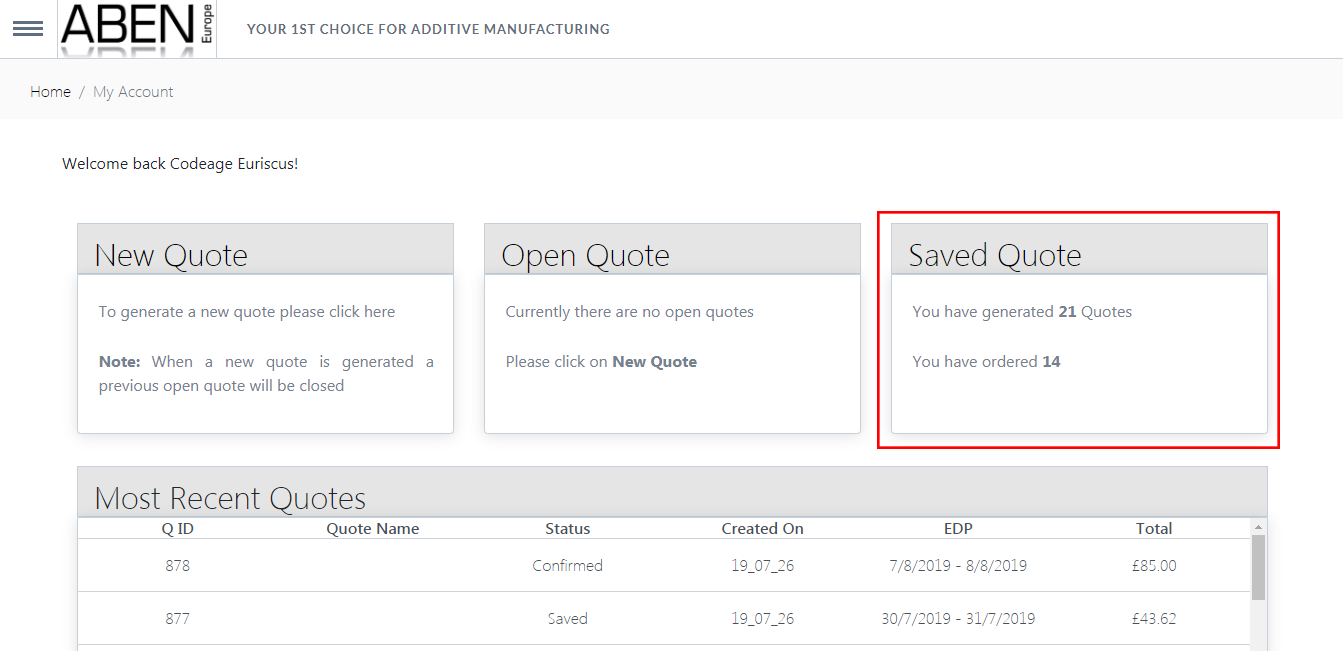Select the EDP column header
1343x651 pixels.
(x=957, y=529)
